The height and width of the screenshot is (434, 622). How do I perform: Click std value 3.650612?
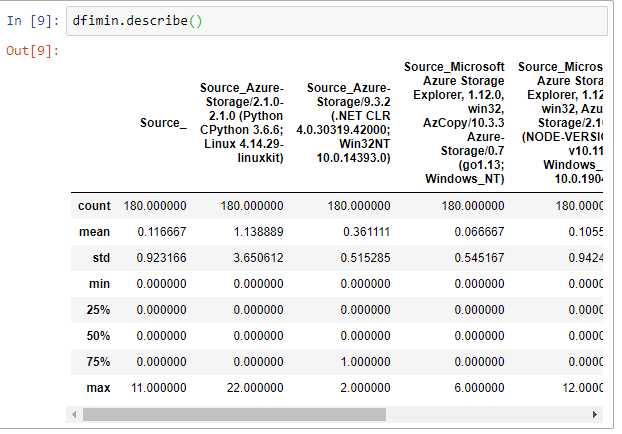coord(259,258)
